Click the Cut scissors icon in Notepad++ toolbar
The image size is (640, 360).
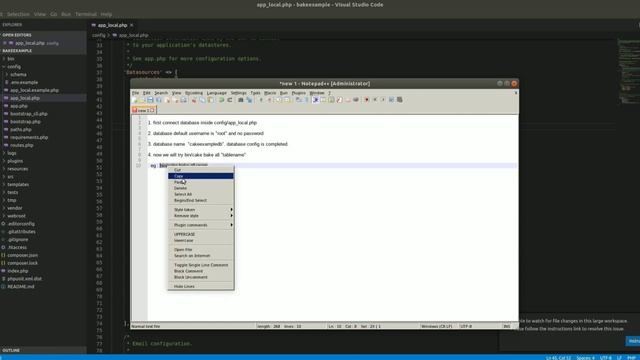193,100
